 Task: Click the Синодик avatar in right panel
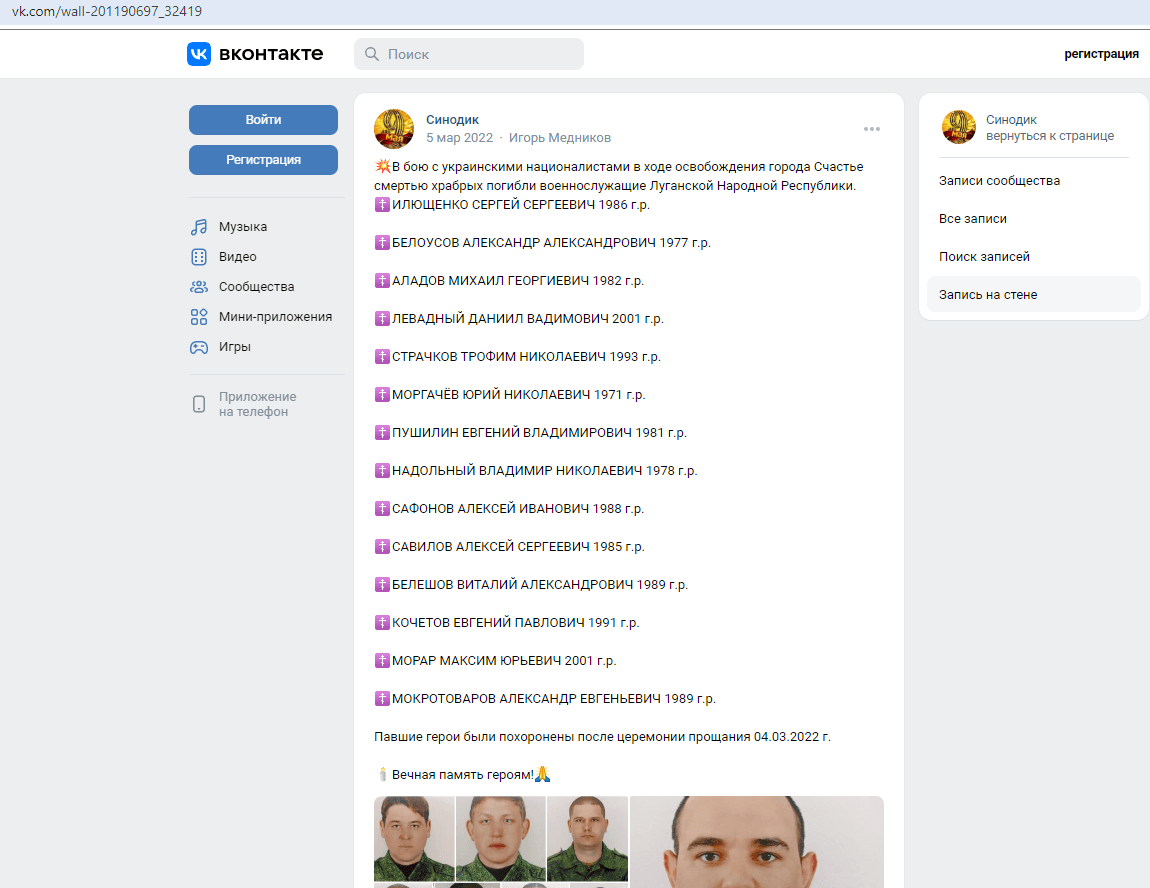(x=959, y=127)
